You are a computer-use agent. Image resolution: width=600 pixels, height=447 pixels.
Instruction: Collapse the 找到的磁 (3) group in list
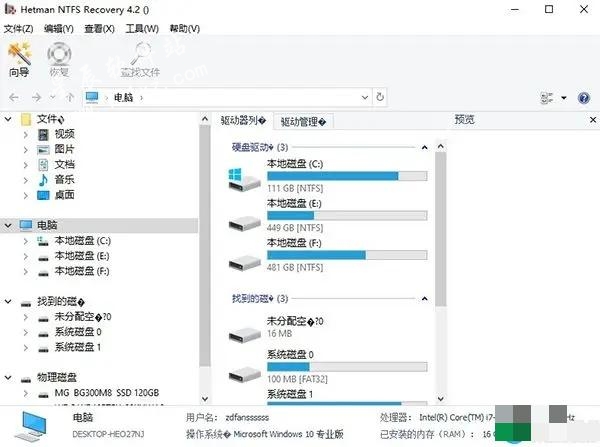point(424,299)
